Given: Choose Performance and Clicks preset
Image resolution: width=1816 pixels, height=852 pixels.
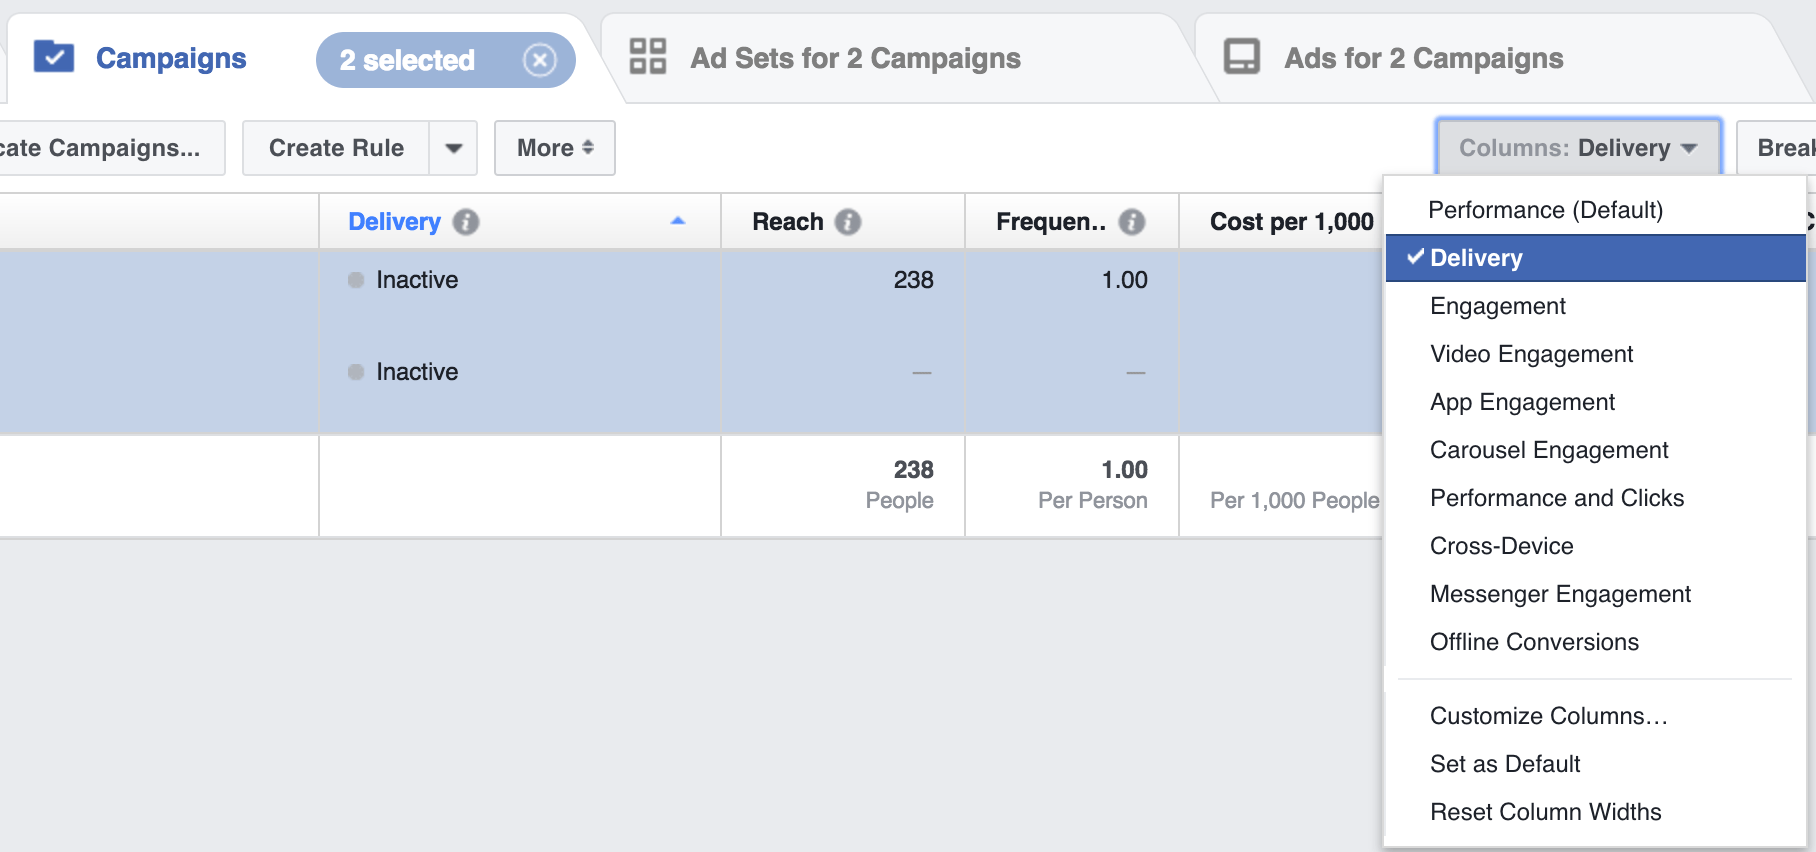Looking at the screenshot, I should click(1596, 498).
